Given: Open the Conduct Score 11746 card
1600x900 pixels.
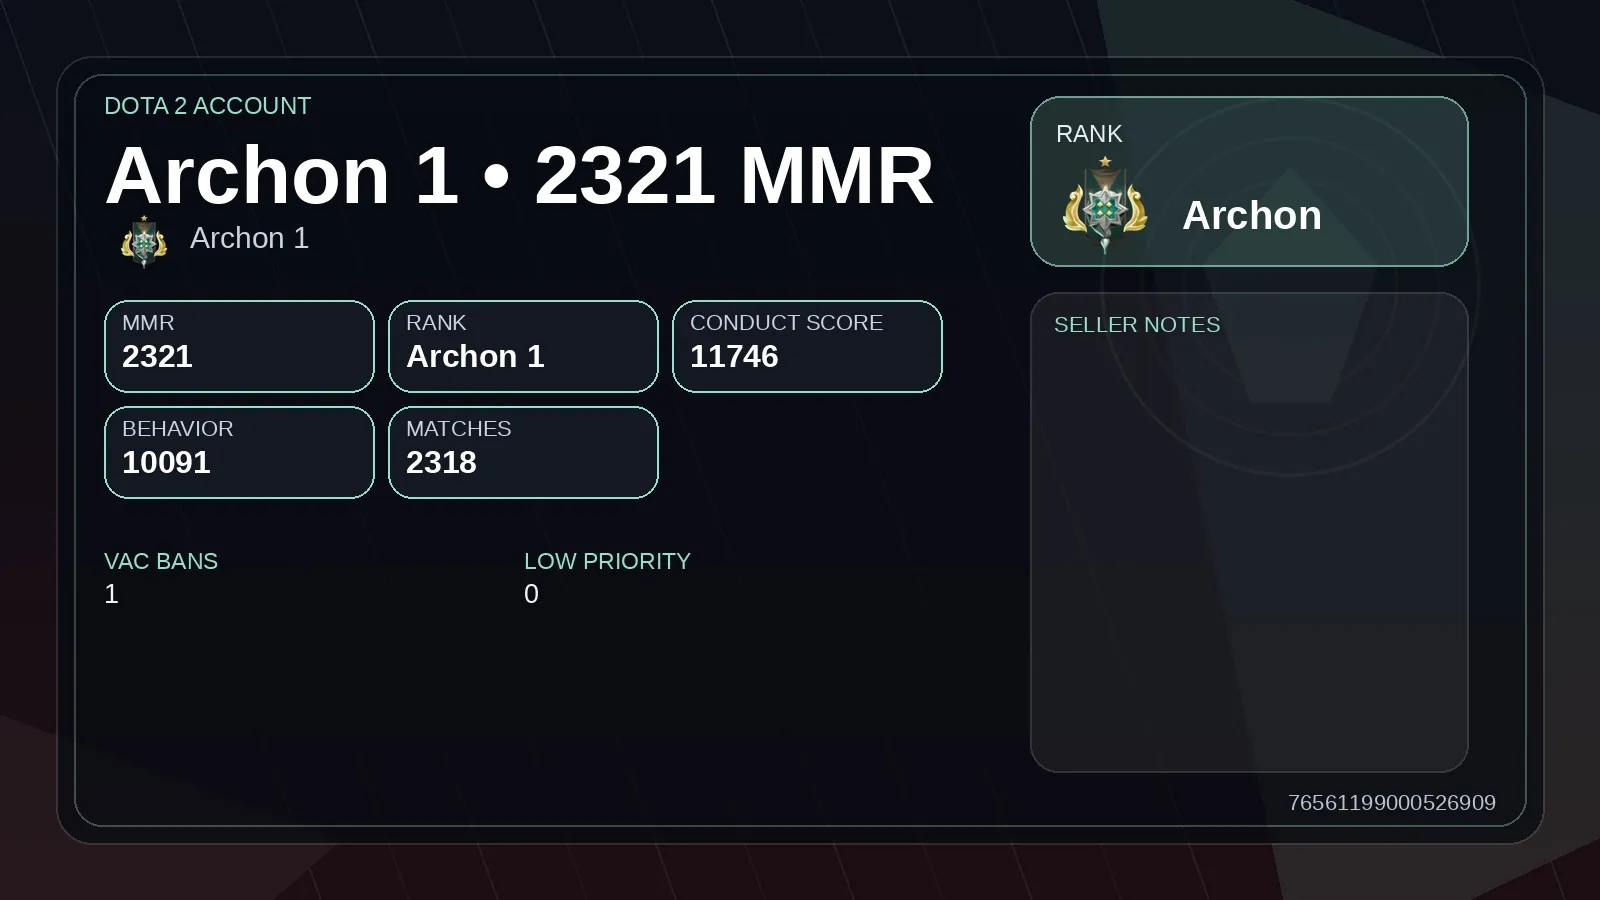Looking at the screenshot, I should tap(807, 346).
